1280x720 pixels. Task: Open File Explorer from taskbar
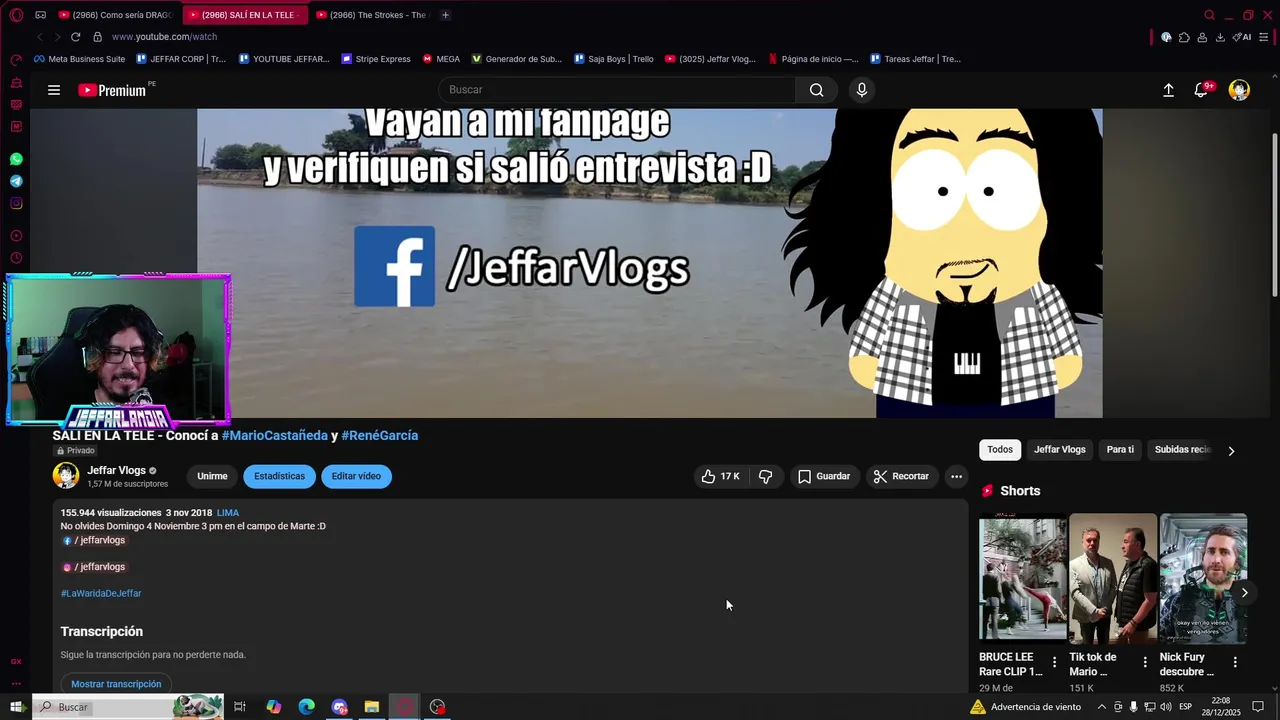372,707
